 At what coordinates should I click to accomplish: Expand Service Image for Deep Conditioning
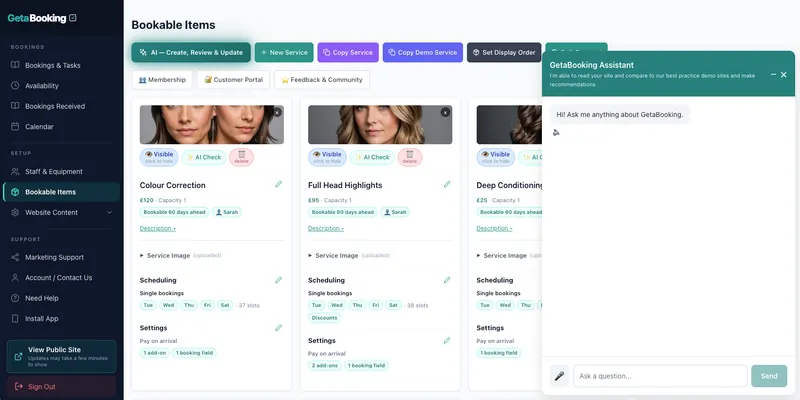tap(509, 256)
